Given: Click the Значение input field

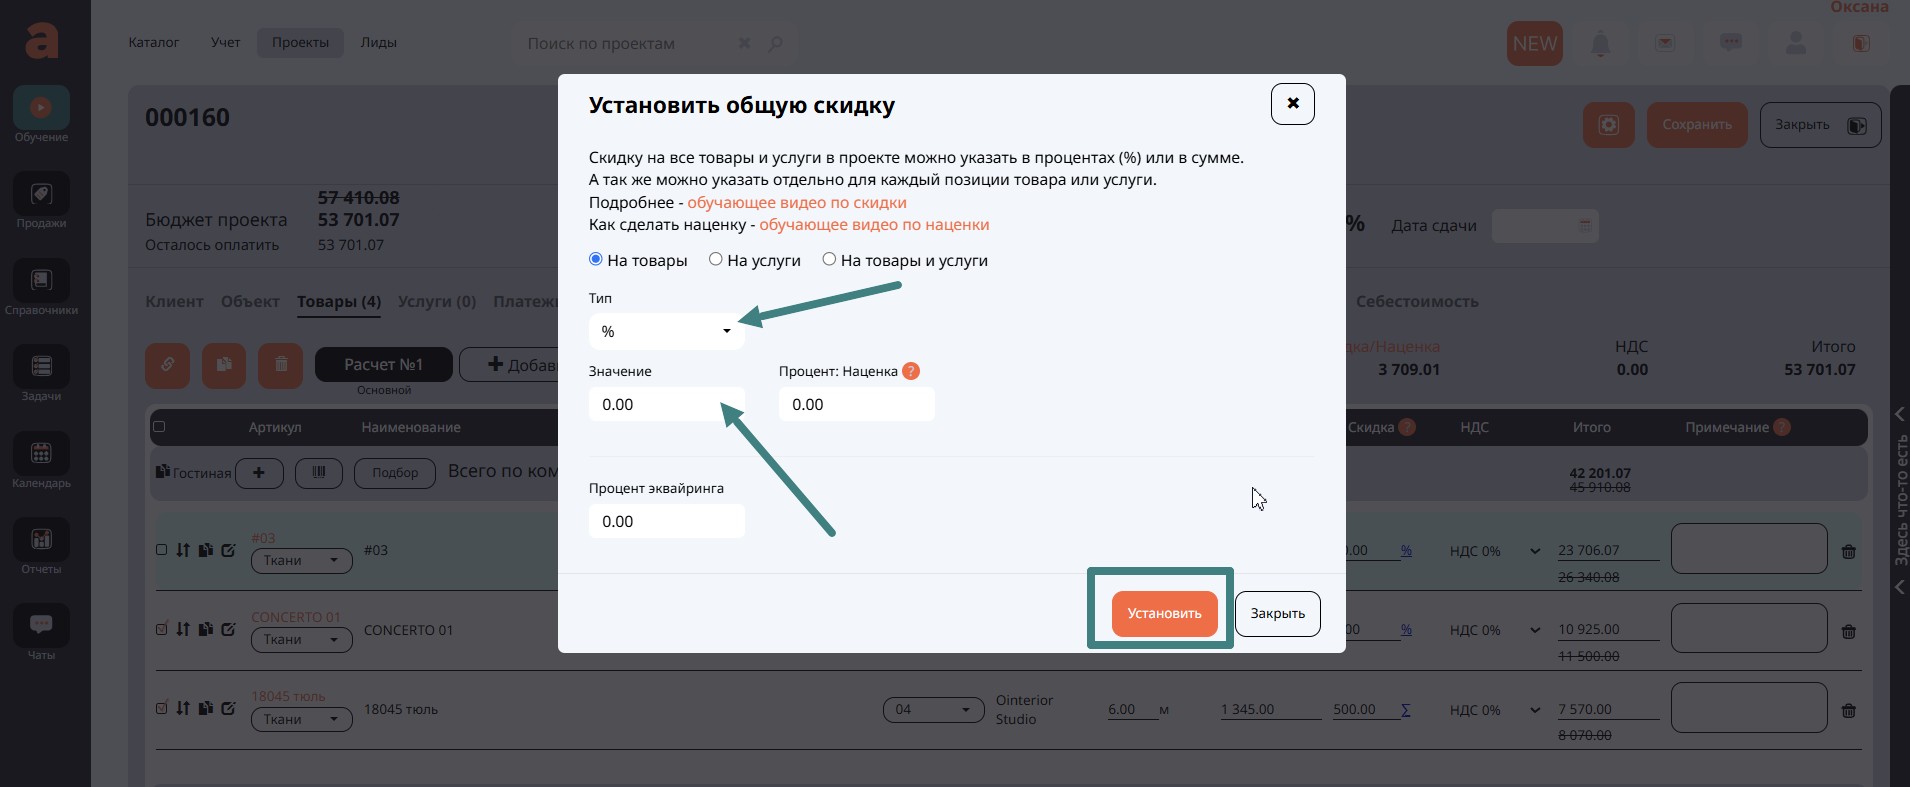Looking at the screenshot, I should [666, 405].
